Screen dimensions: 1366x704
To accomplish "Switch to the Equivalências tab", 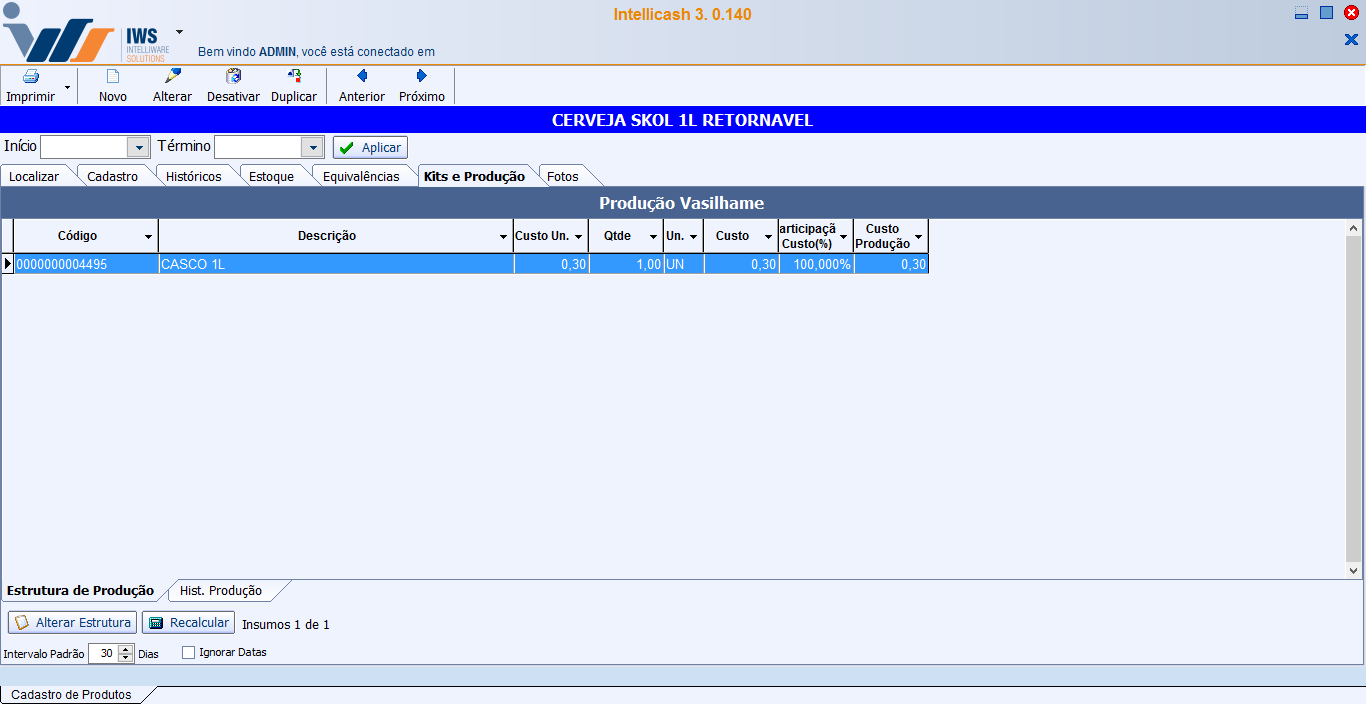I will tap(361, 176).
